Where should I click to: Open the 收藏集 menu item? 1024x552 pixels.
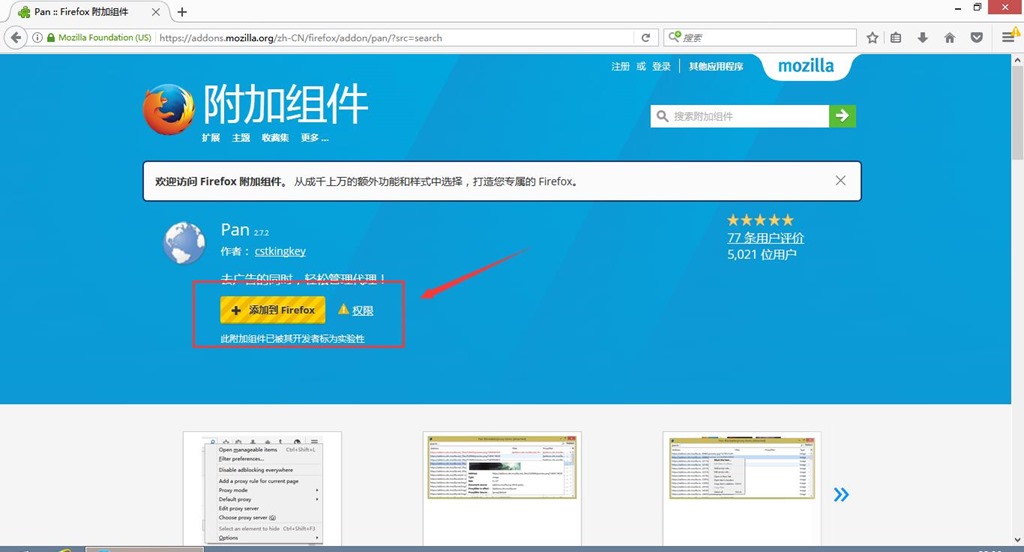pos(275,137)
